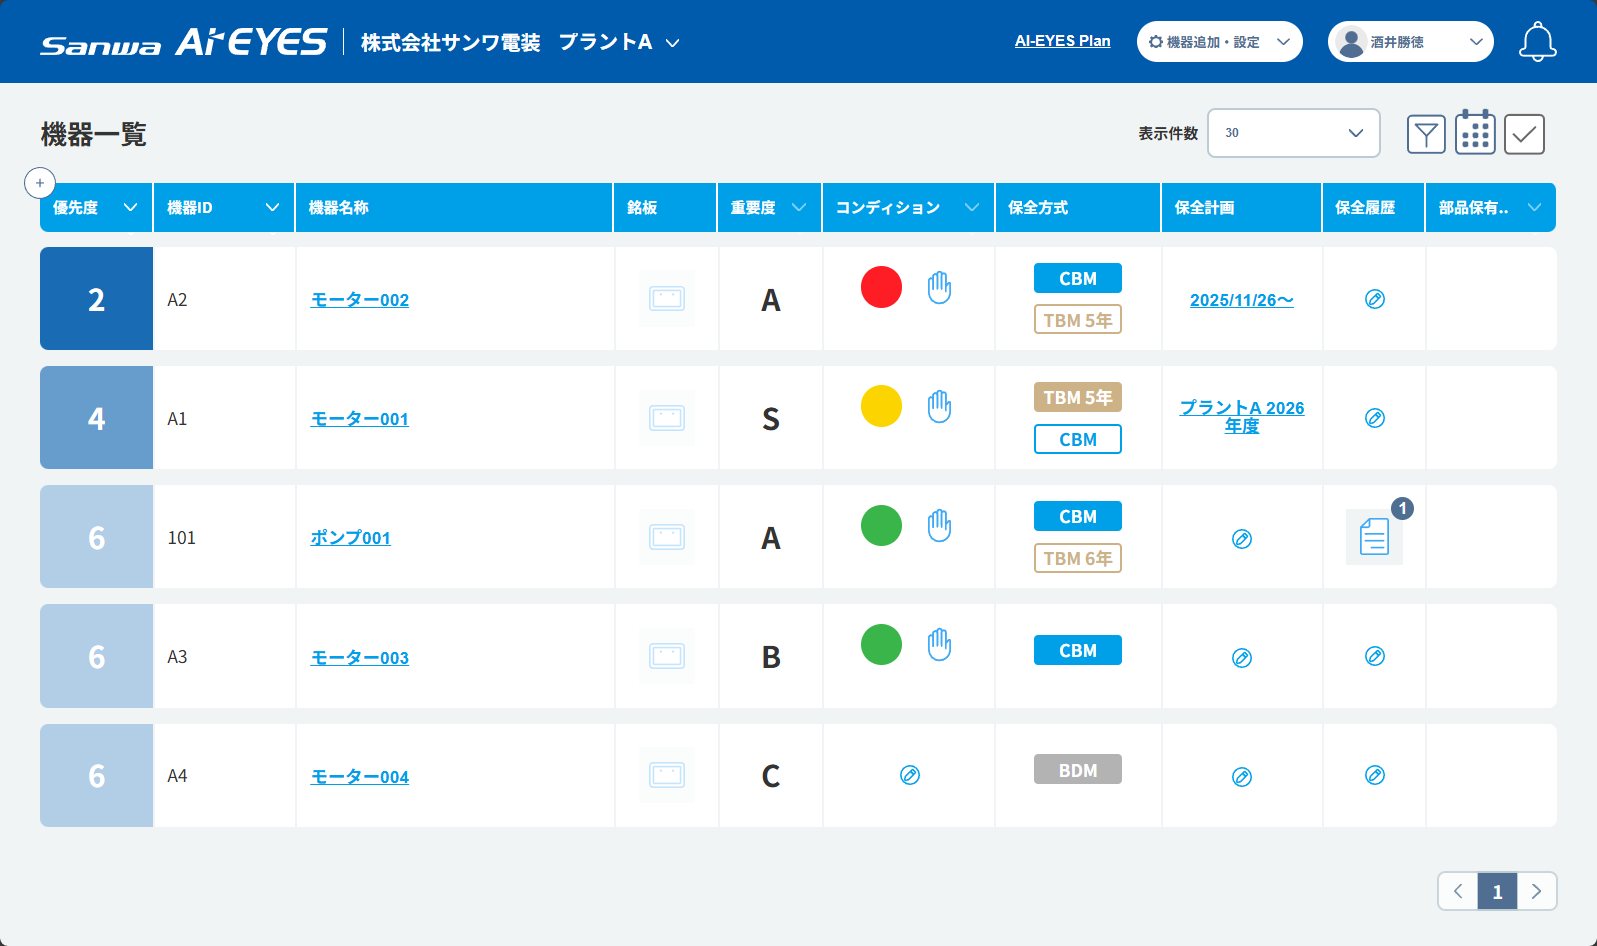1597x946 pixels.
Task: Open the calendar view icon
Action: [1475, 132]
